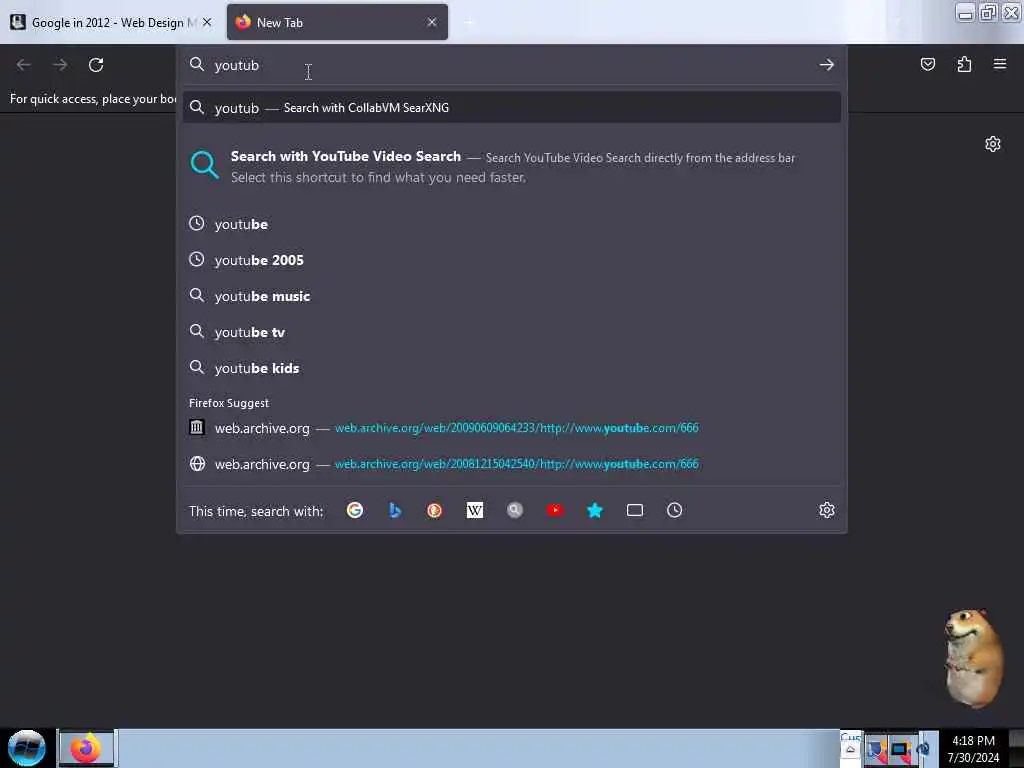Search this time with DuckDuckGo icon

pos(434,510)
